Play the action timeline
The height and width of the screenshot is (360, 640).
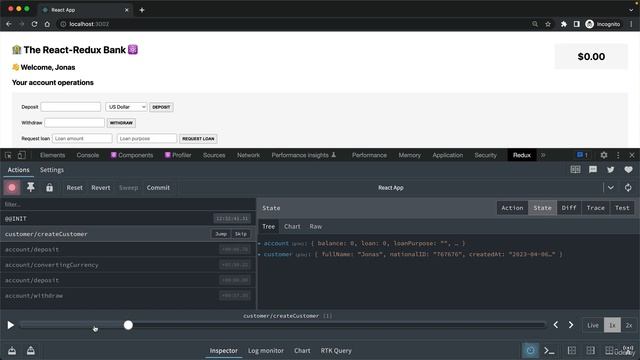click(x=11, y=325)
